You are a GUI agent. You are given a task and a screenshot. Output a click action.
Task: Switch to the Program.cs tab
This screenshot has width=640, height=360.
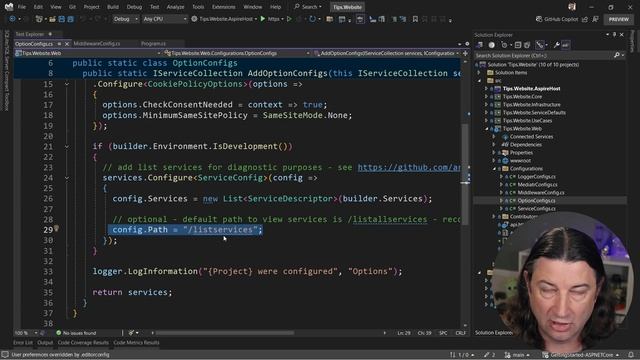(x=153, y=44)
